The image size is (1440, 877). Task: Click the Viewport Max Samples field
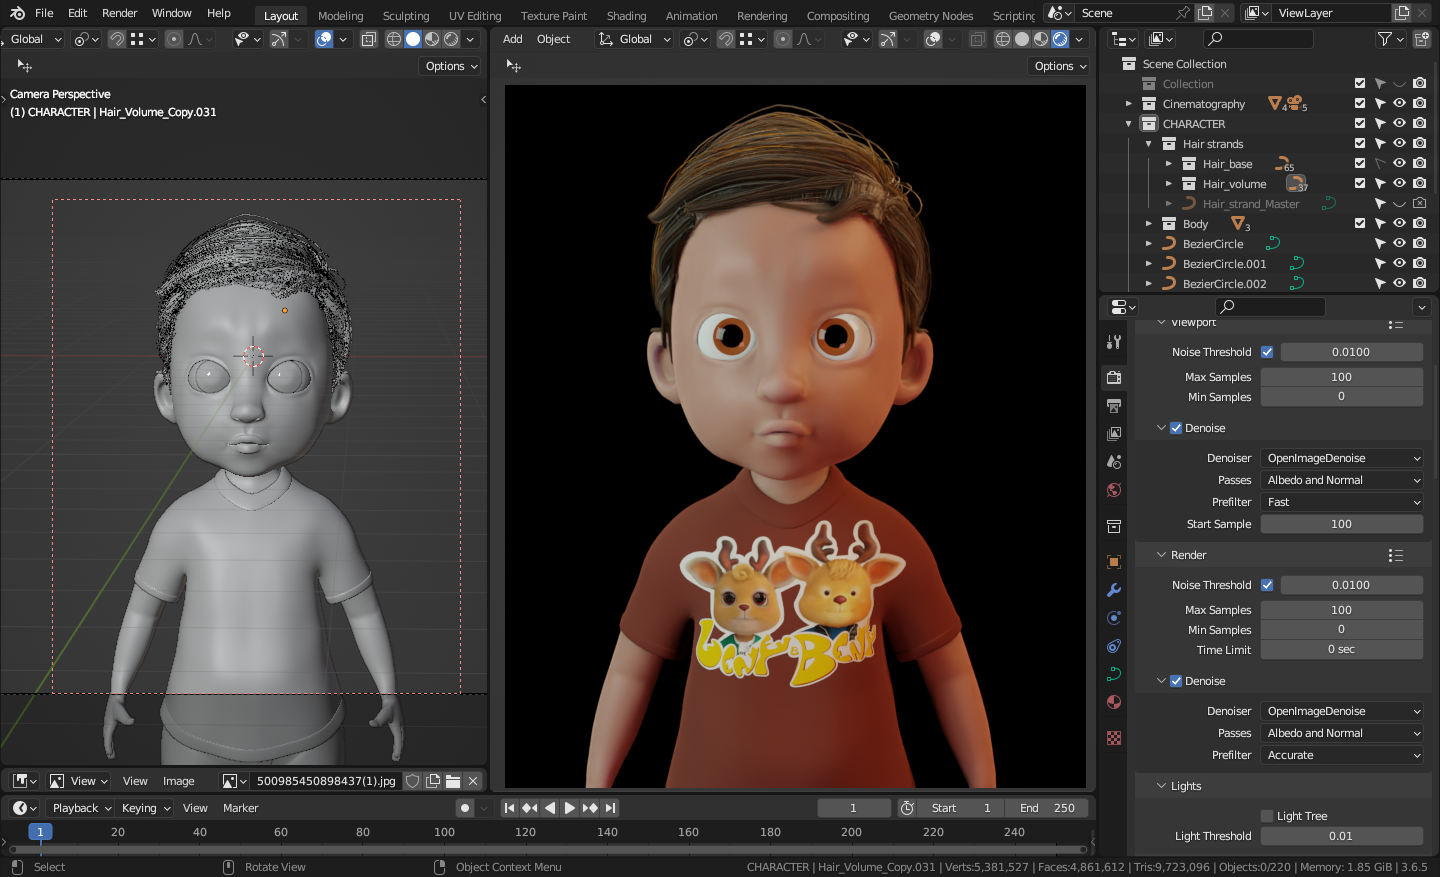coord(1342,377)
